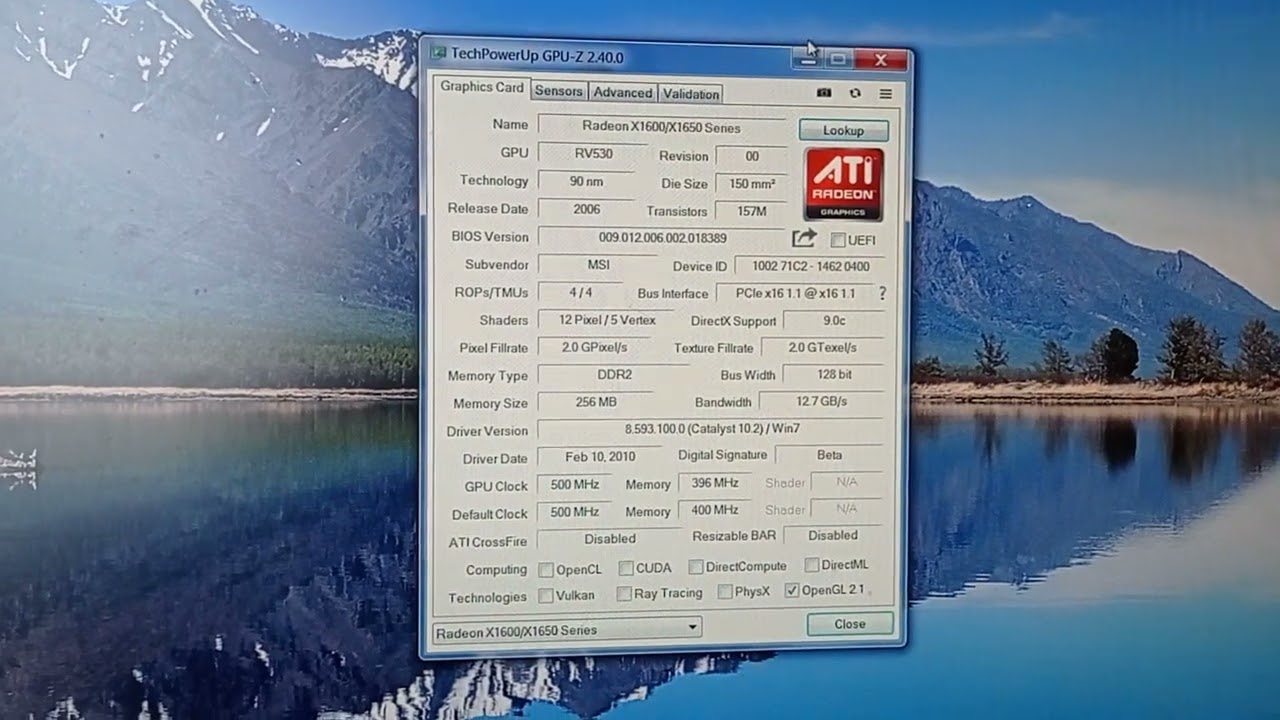This screenshot has width=1280, height=720.
Task: Click the Memory Size value 256 MB
Action: pyautogui.click(x=597, y=402)
